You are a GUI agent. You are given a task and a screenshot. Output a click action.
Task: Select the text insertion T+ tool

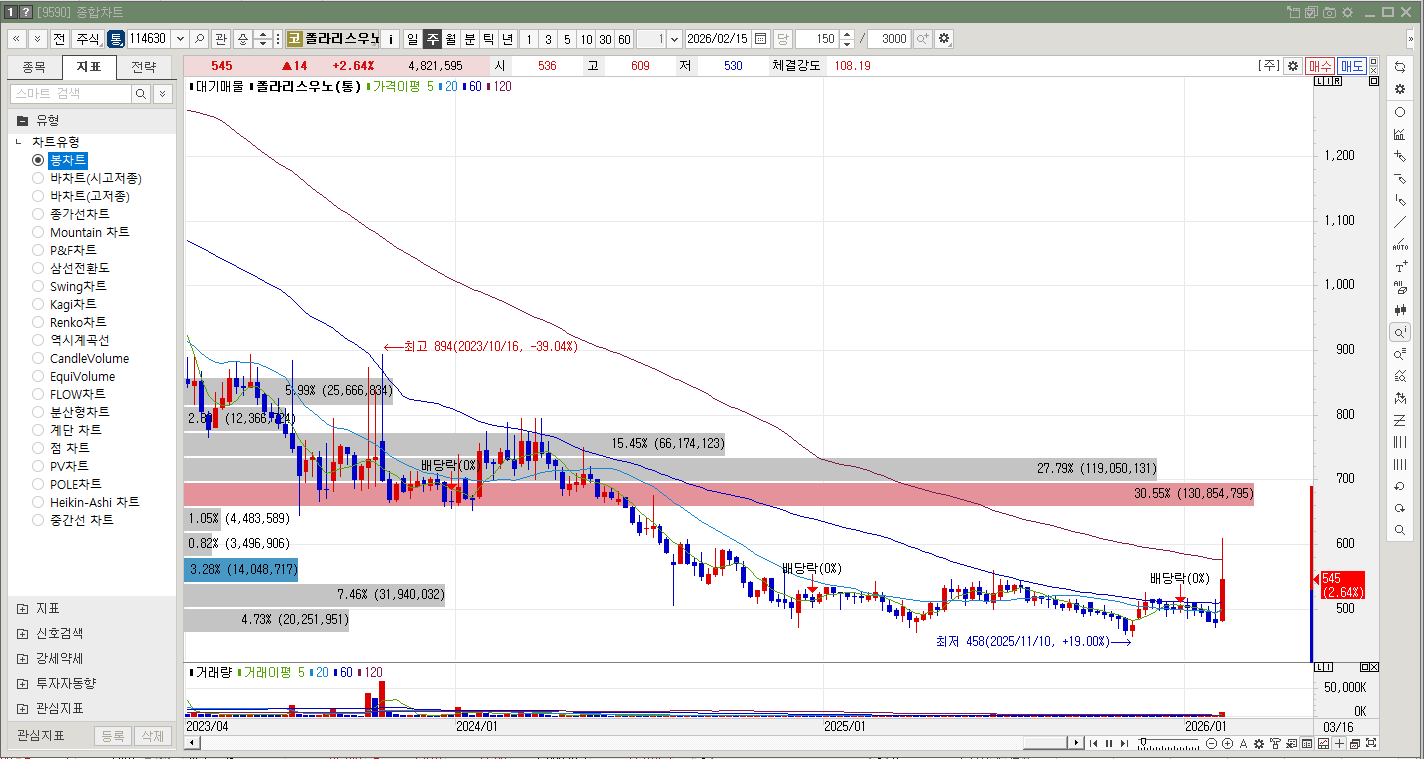[1400, 267]
